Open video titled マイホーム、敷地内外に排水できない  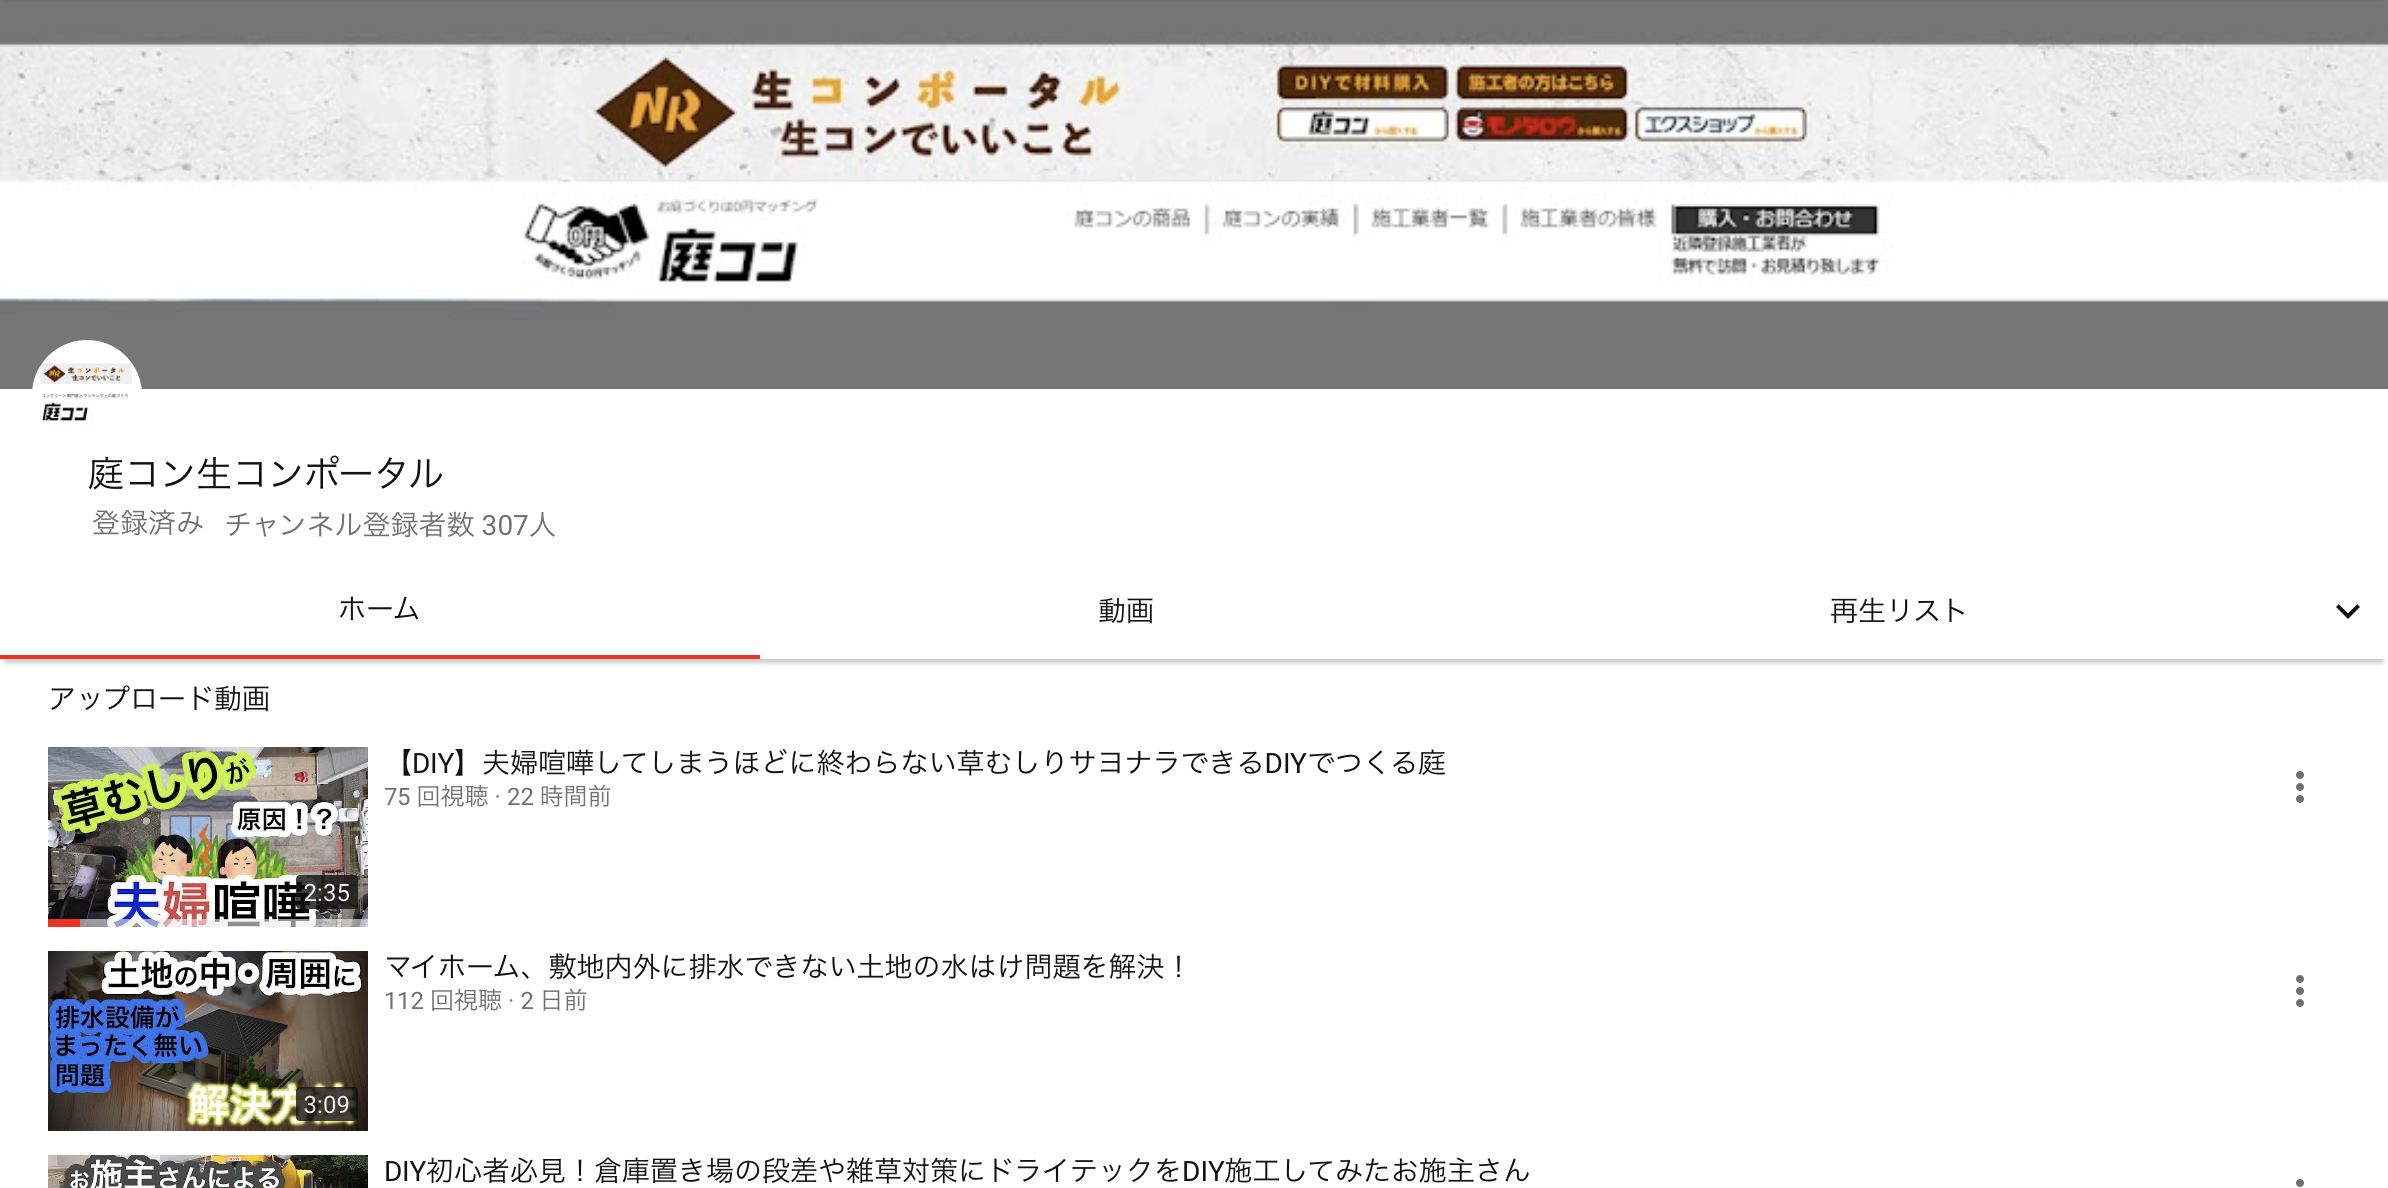coord(787,967)
